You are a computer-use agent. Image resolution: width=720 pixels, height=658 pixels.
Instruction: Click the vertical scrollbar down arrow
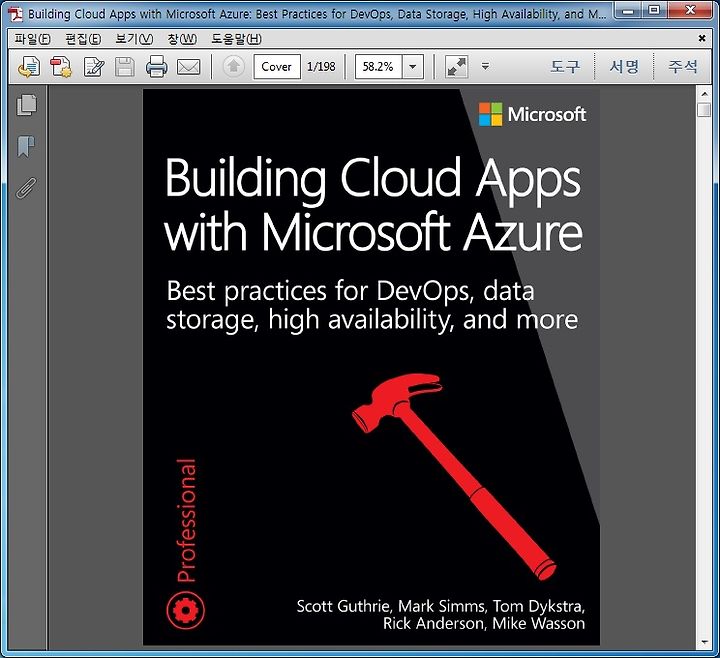coord(704,642)
